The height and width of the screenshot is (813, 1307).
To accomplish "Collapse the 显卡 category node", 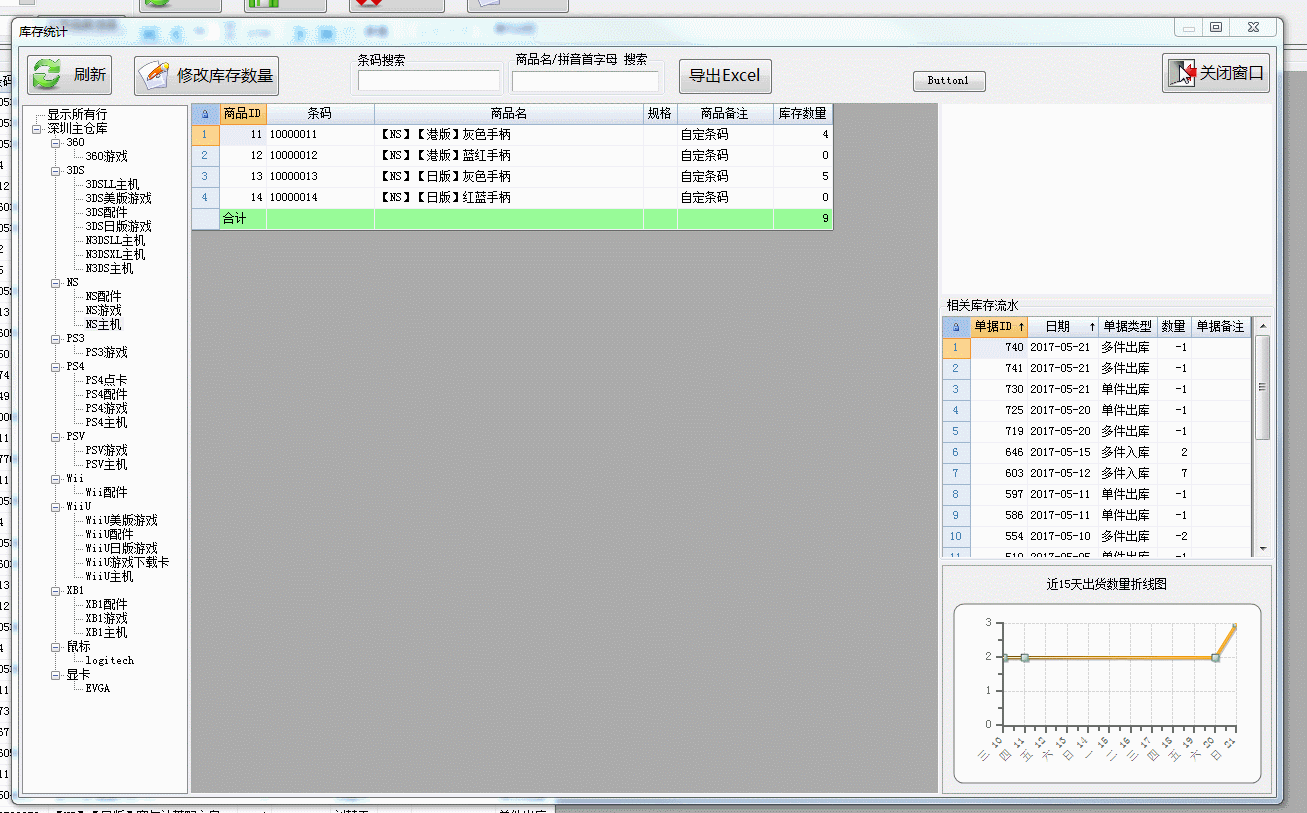I will (57, 675).
